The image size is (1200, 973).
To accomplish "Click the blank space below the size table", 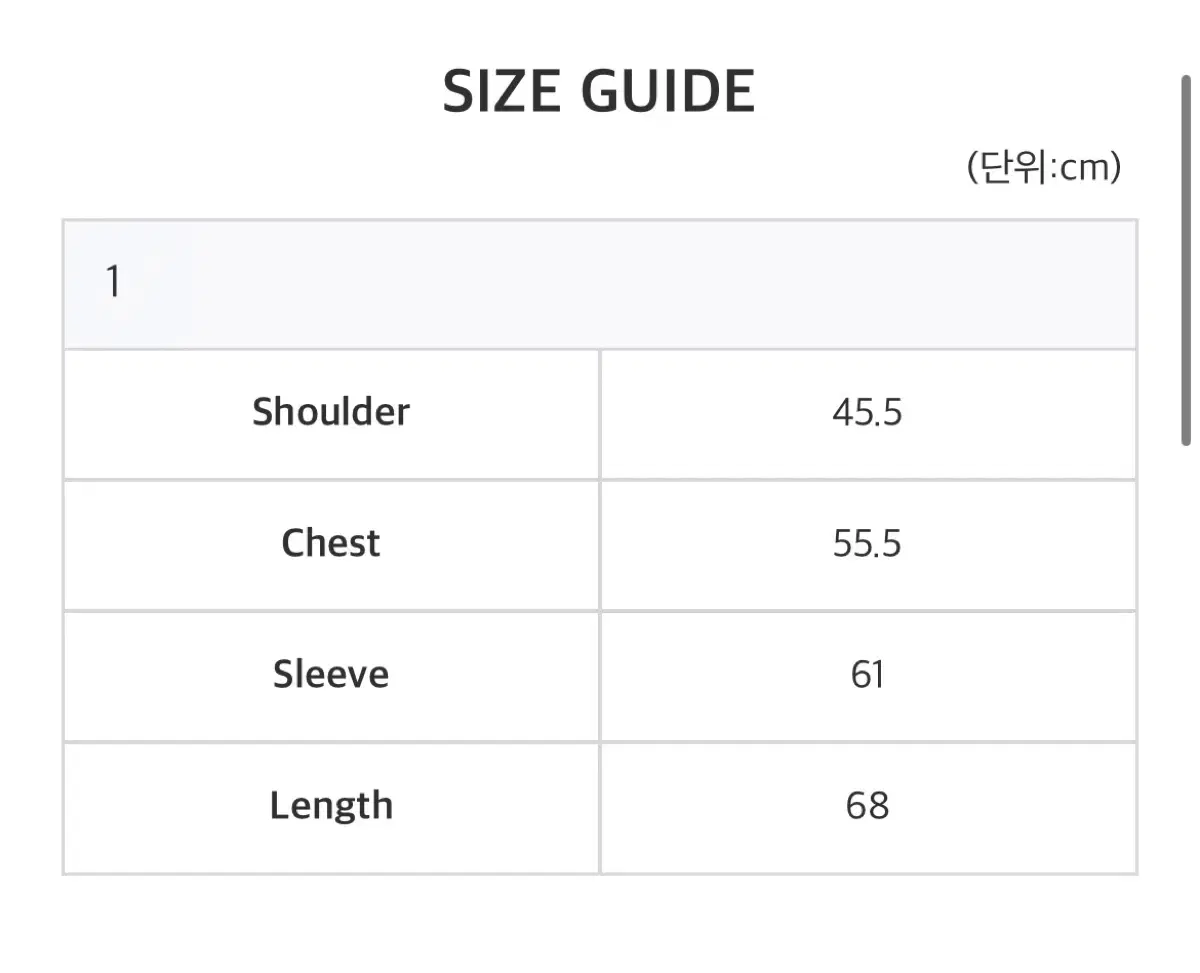I will click(600, 925).
